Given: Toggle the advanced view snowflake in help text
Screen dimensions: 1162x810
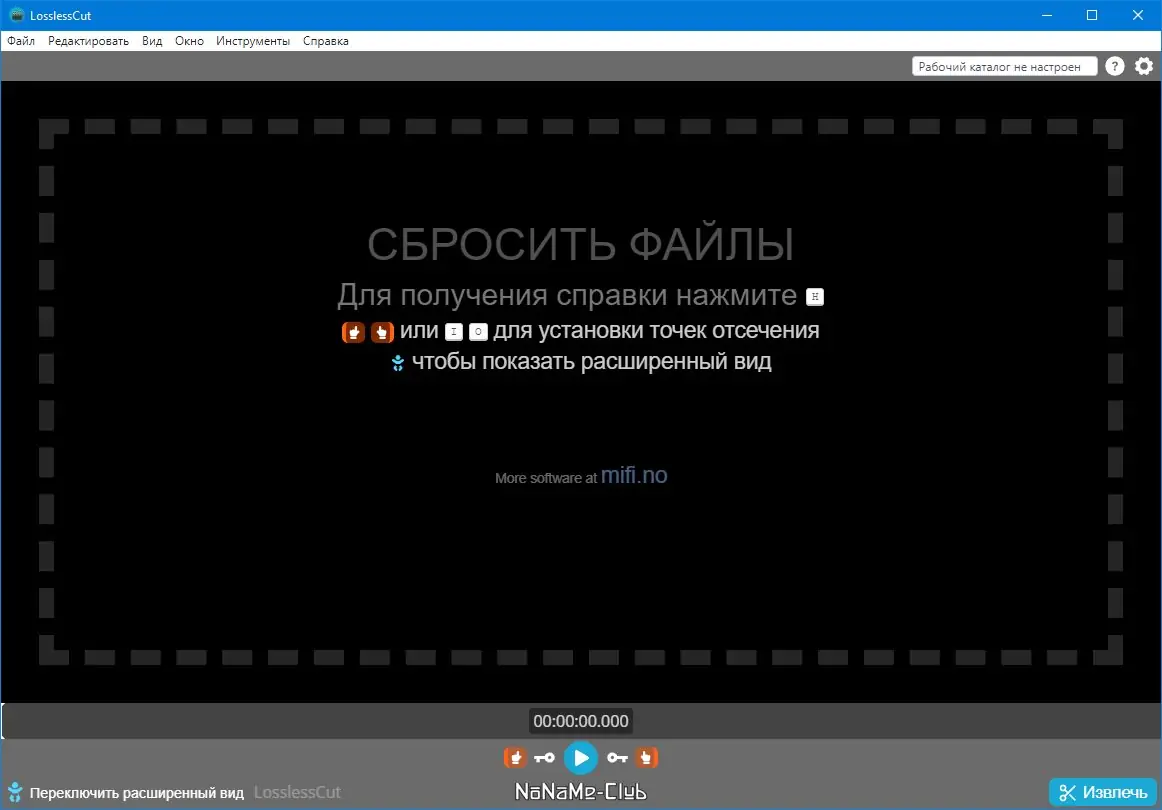Looking at the screenshot, I should click(396, 362).
